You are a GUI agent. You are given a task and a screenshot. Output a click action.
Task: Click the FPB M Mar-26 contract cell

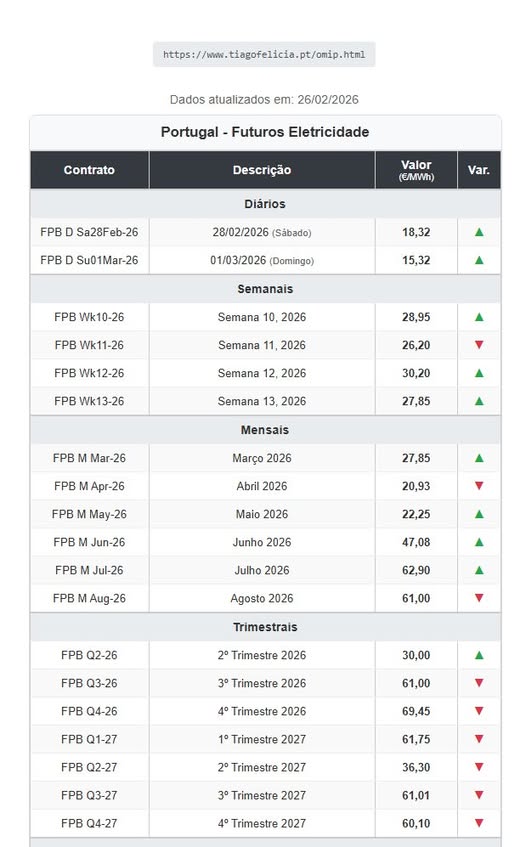[89, 458]
